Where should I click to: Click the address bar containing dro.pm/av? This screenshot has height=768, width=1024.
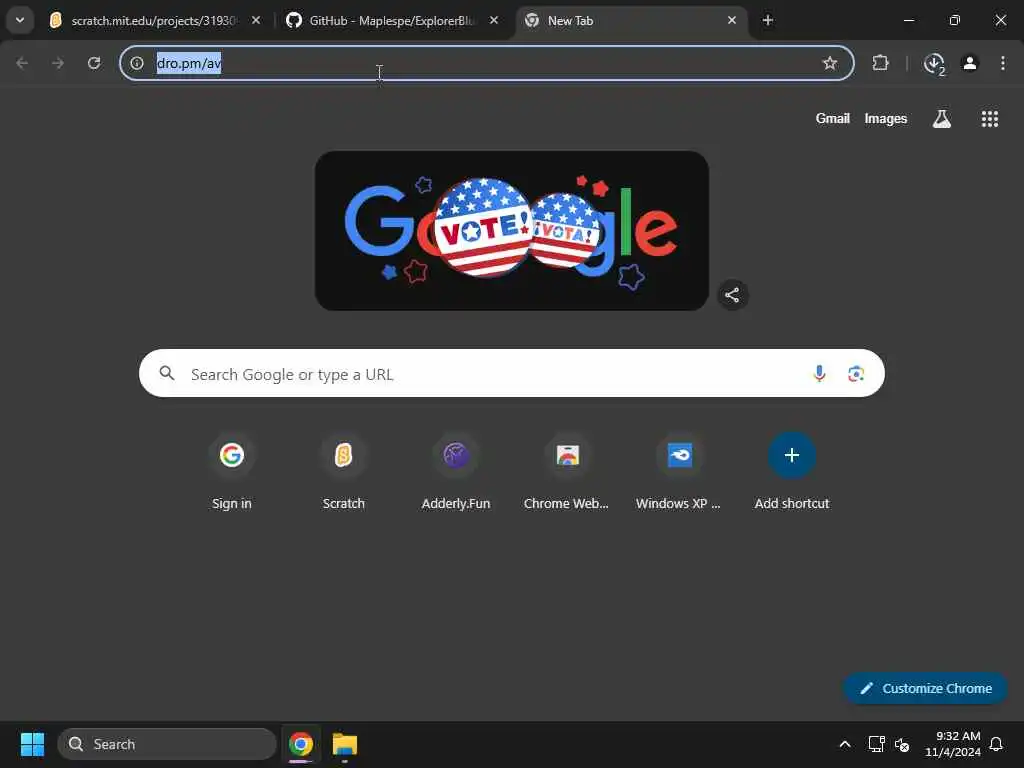point(487,63)
